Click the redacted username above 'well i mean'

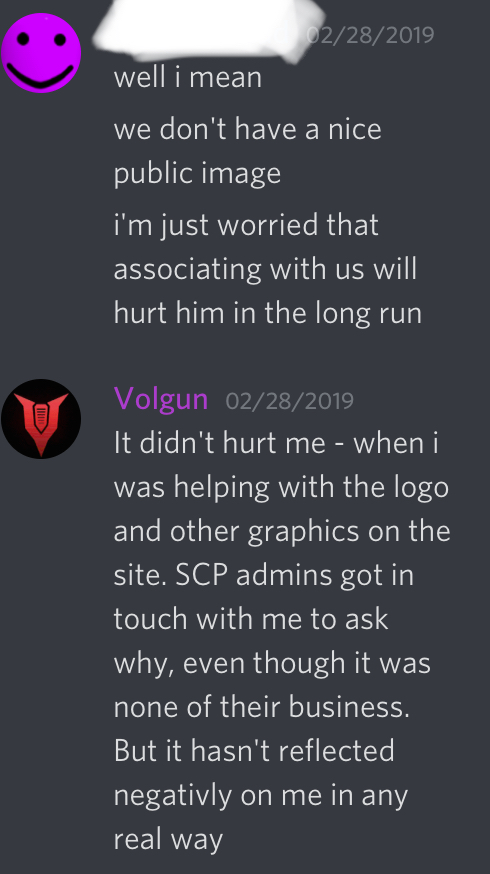(x=208, y=29)
